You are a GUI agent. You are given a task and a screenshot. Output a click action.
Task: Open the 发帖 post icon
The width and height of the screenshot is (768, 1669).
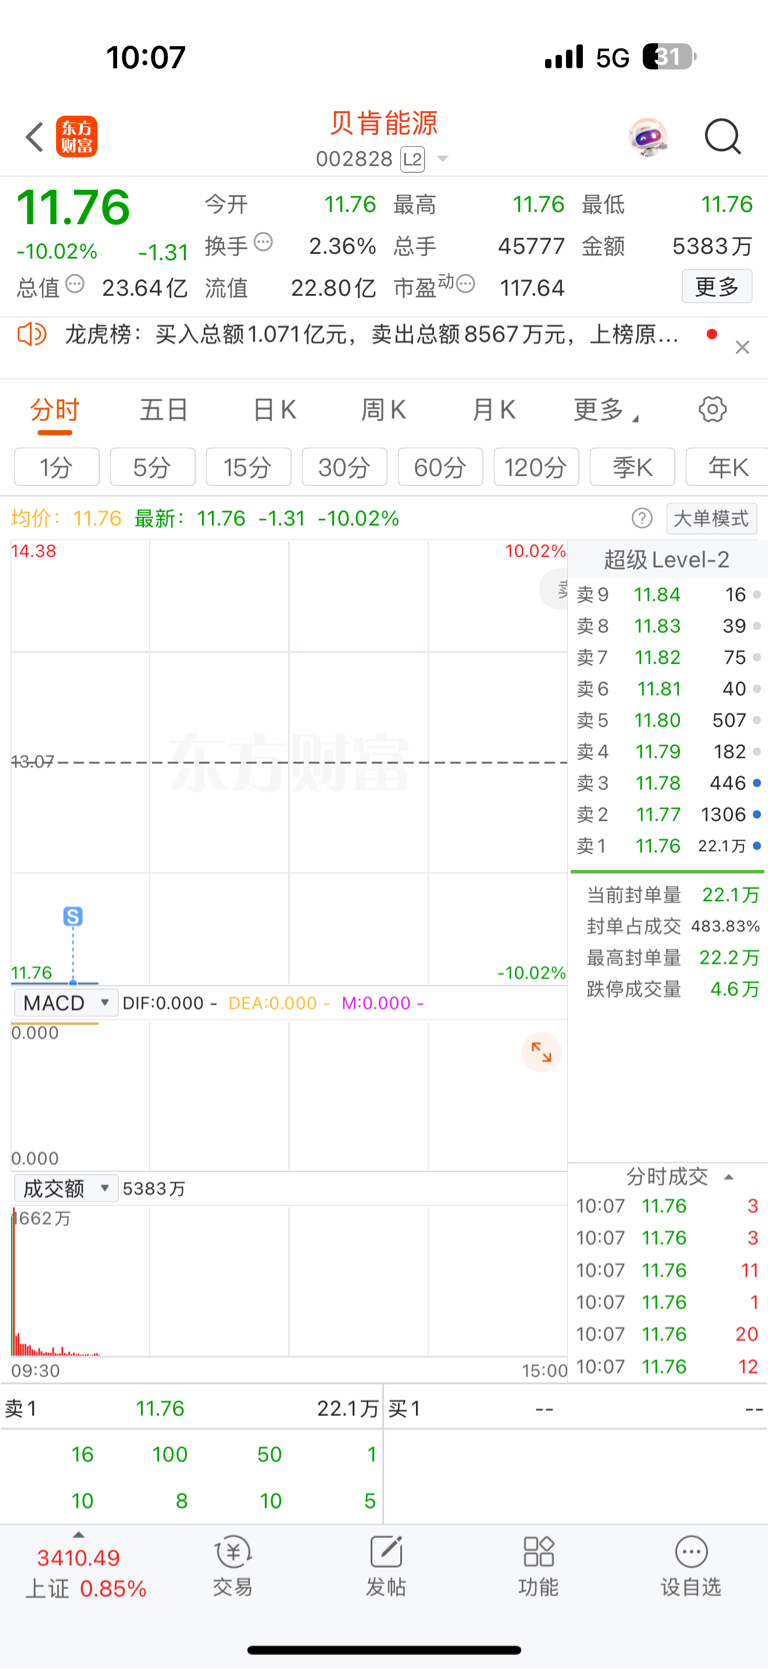(x=386, y=1566)
